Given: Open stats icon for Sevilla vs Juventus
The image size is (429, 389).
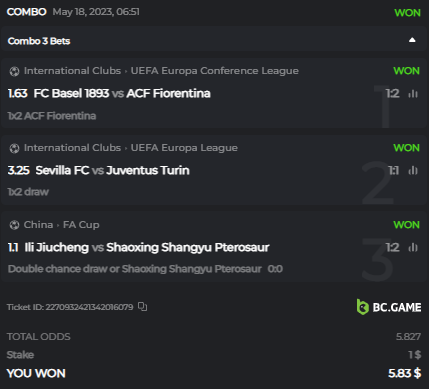Looking at the screenshot, I should (x=413, y=171).
